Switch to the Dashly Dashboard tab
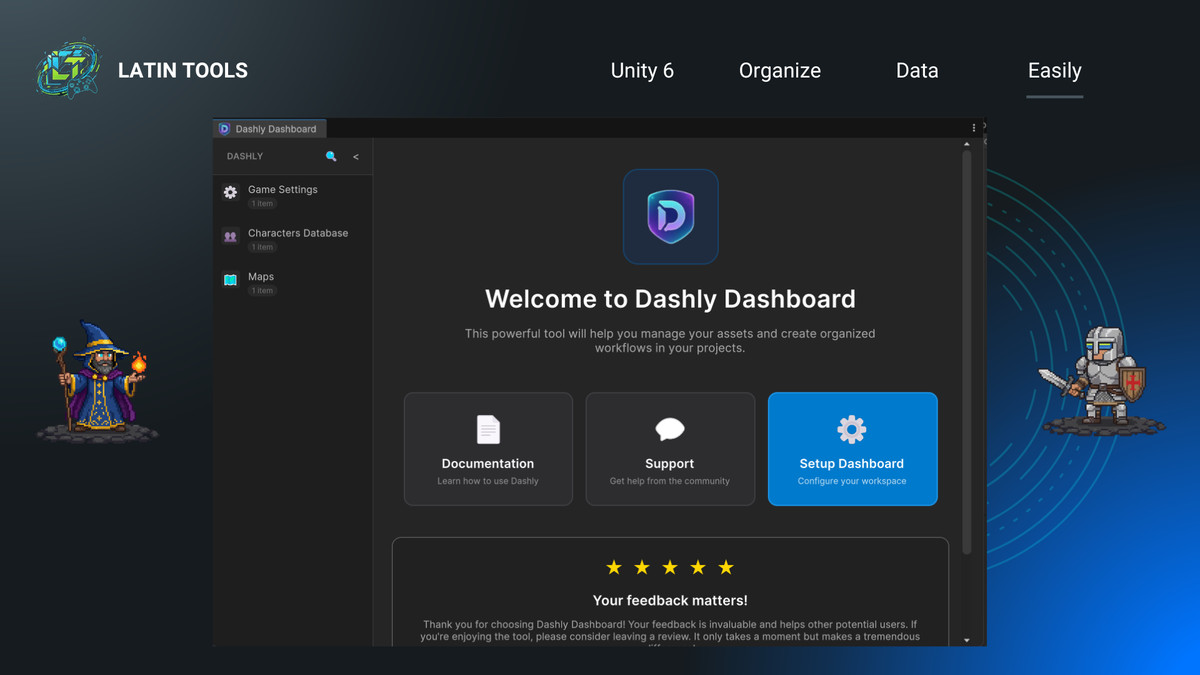 (270, 128)
